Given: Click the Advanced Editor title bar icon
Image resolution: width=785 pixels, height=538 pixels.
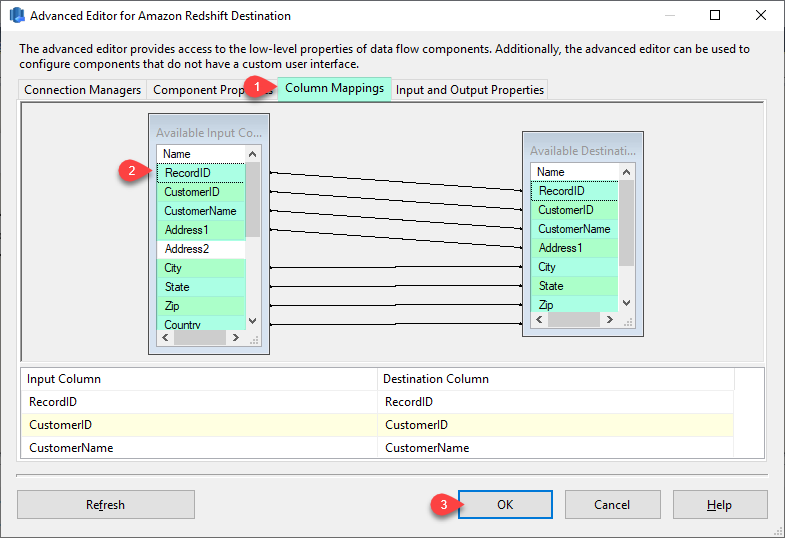Looking at the screenshot, I should 17,16.
